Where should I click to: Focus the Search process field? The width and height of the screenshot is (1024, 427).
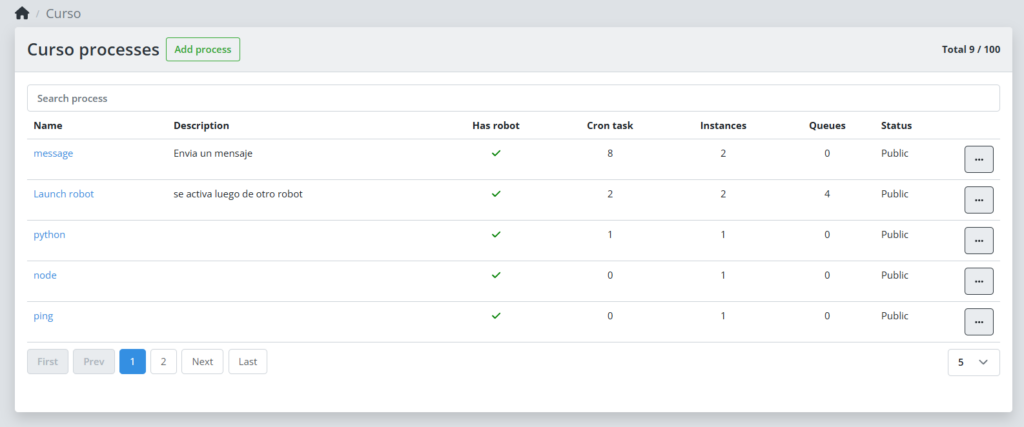(513, 98)
